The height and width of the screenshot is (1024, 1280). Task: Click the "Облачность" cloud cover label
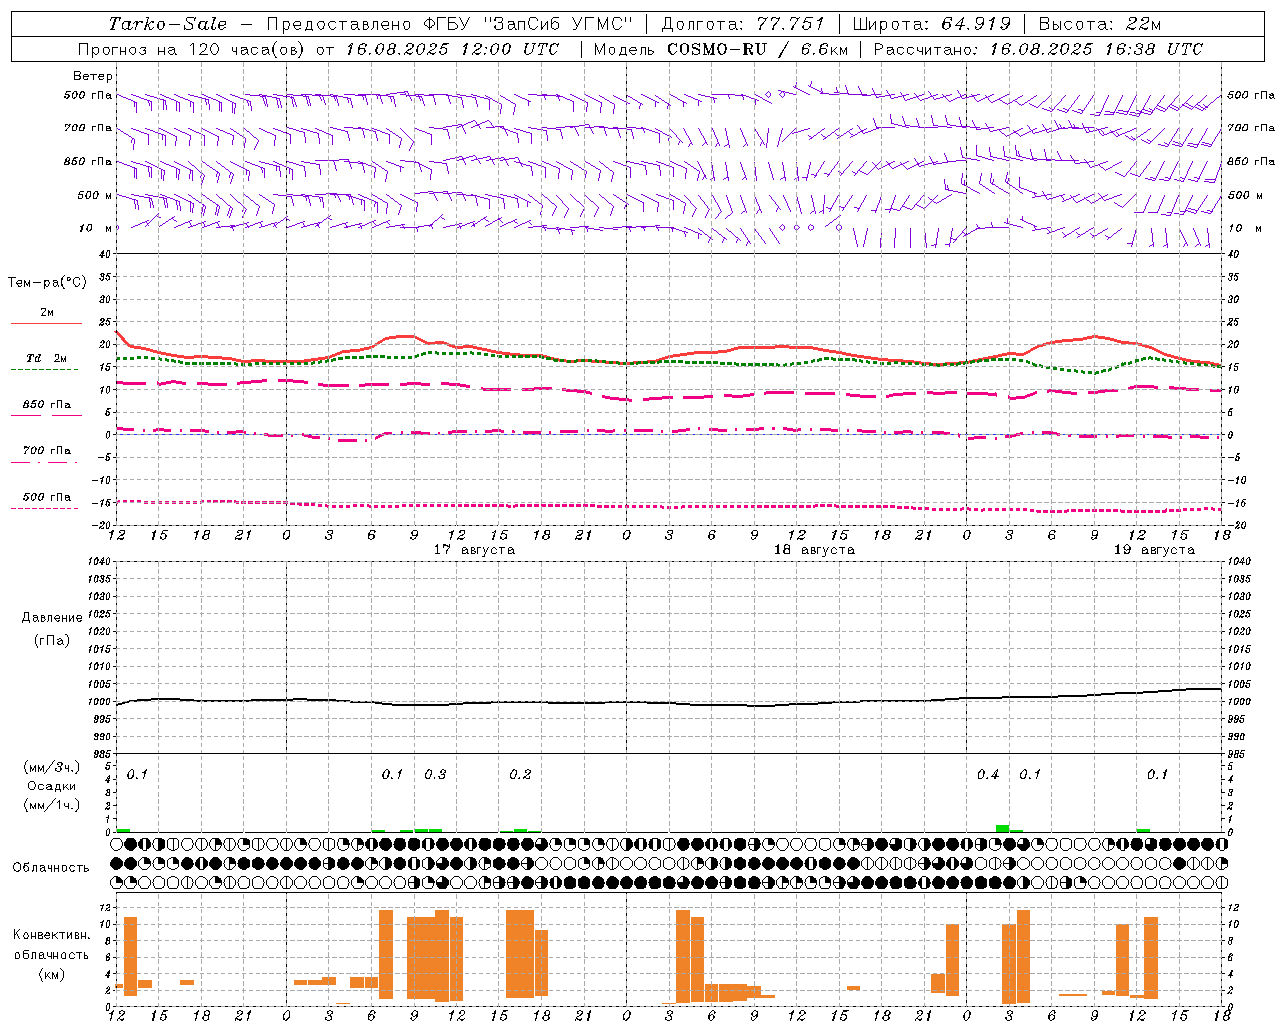click(x=51, y=868)
